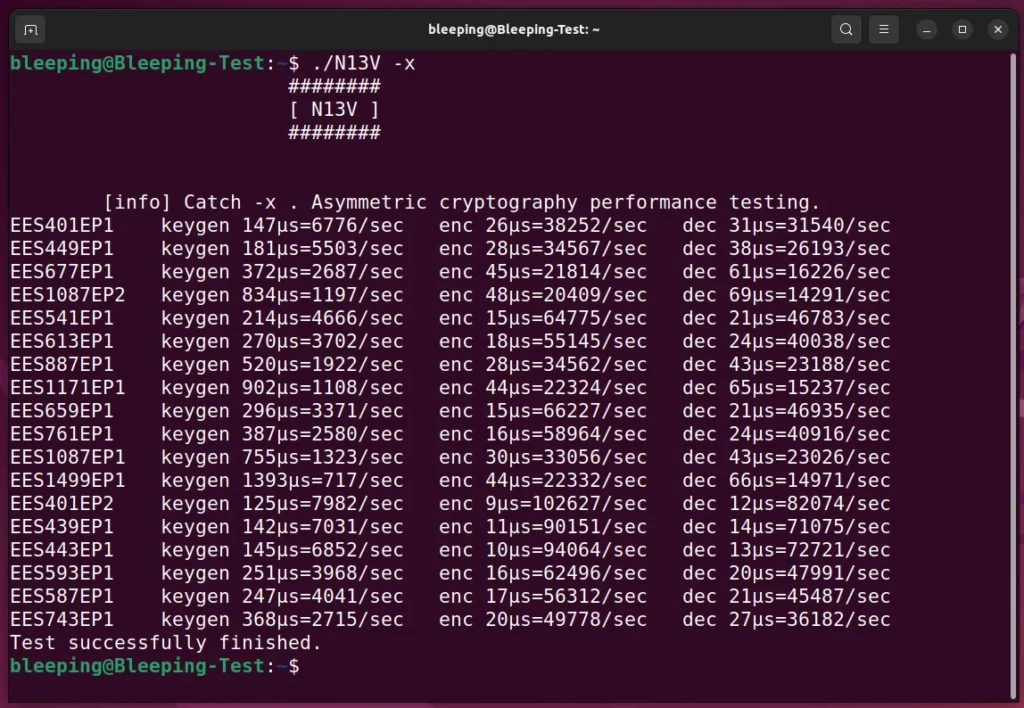Click the window title bleeping@Bleeping-Test

tap(513, 29)
